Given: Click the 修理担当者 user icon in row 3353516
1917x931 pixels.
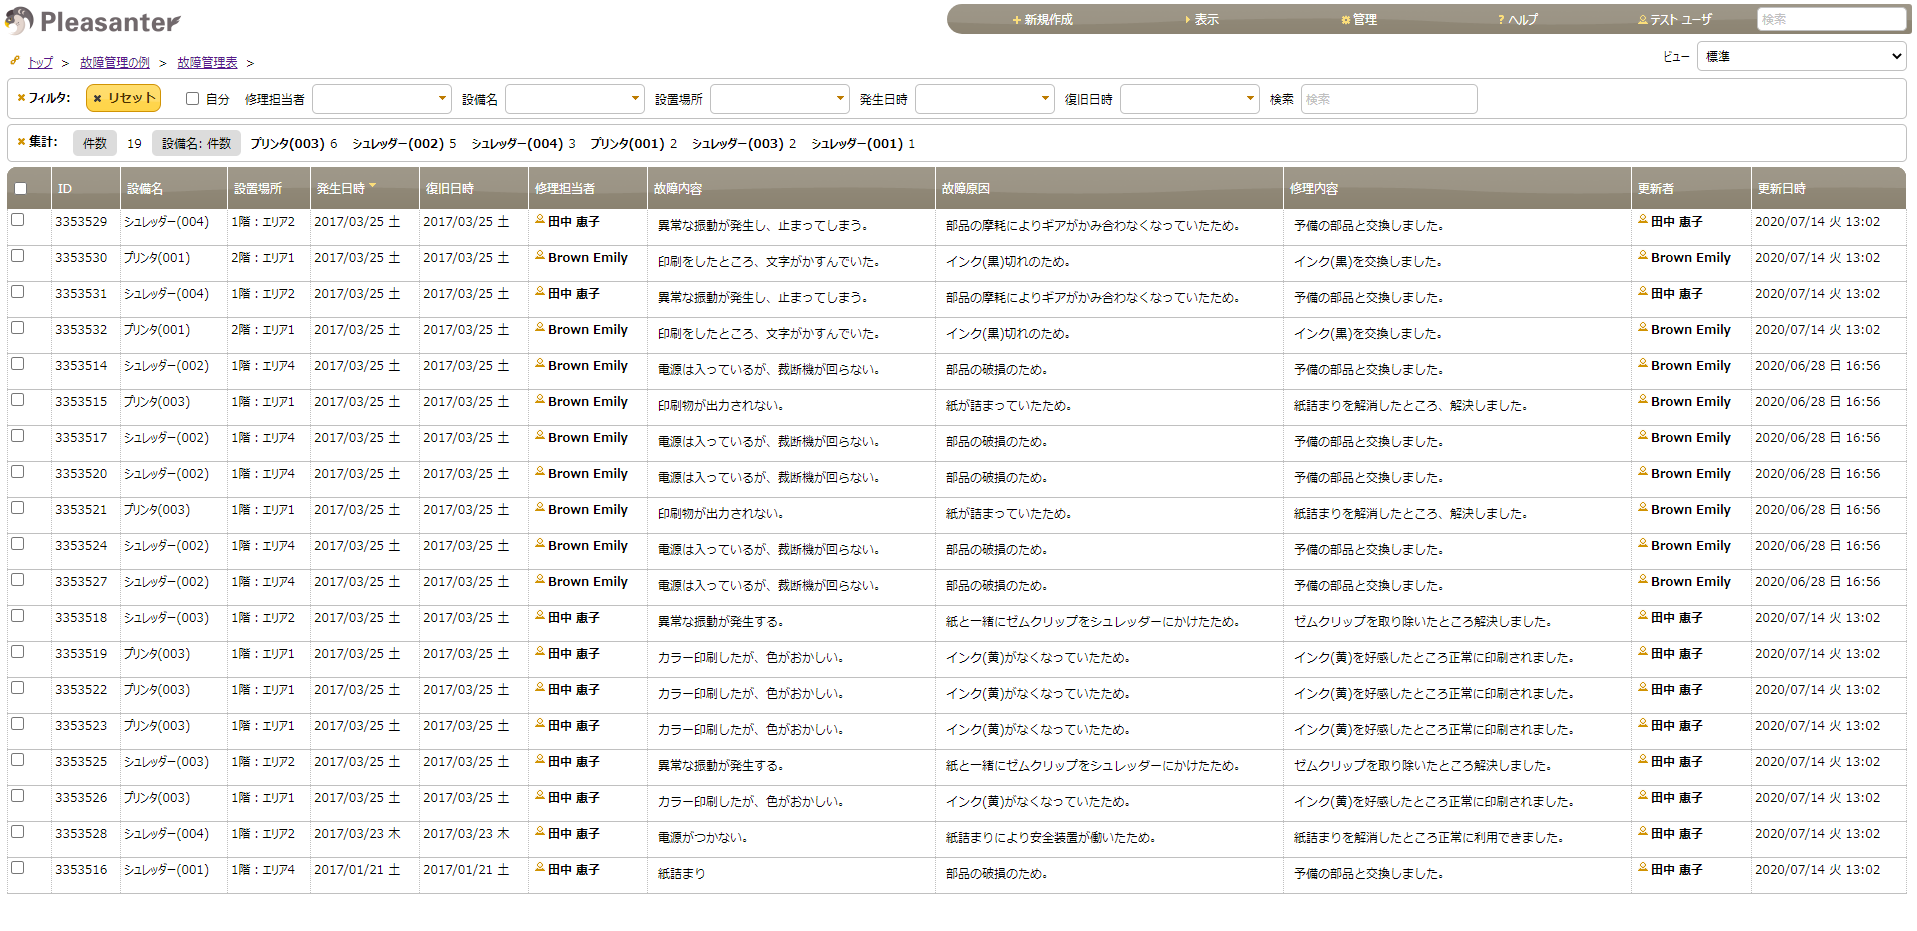Looking at the screenshot, I should 540,867.
